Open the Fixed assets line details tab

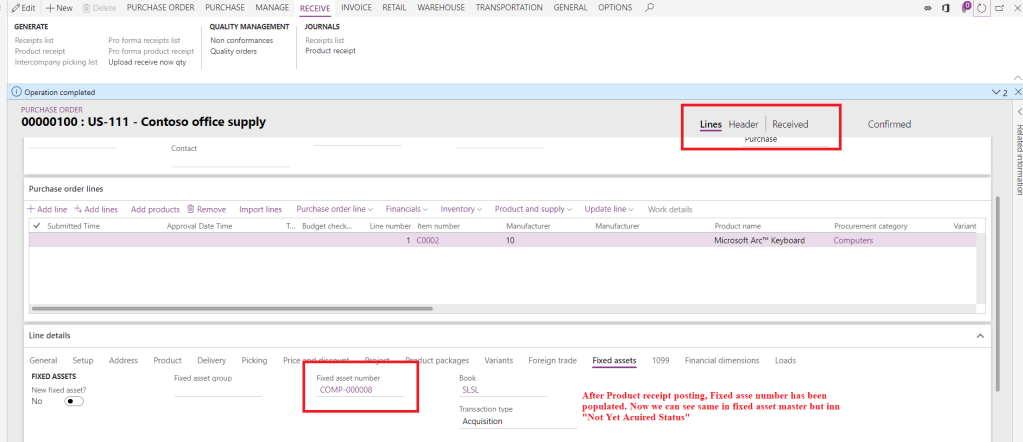click(x=614, y=360)
